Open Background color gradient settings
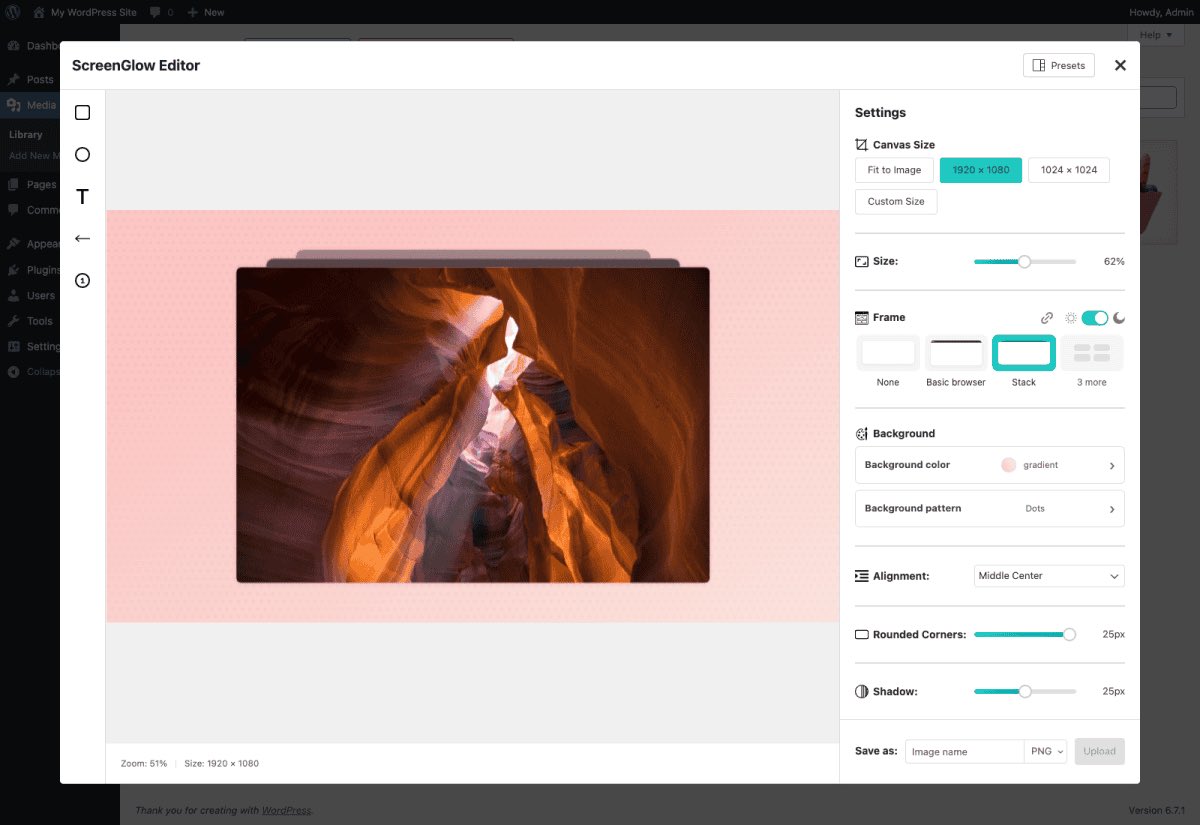Image resolution: width=1200 pixels, height=825 pixels. pyautogui.click(x=990, y=465)
